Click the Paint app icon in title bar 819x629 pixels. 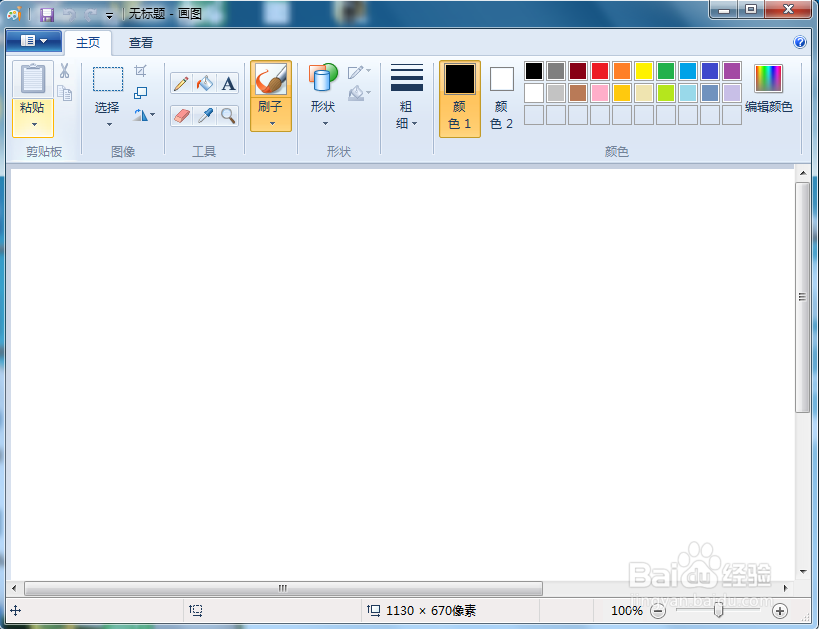[x=14, y=14]
